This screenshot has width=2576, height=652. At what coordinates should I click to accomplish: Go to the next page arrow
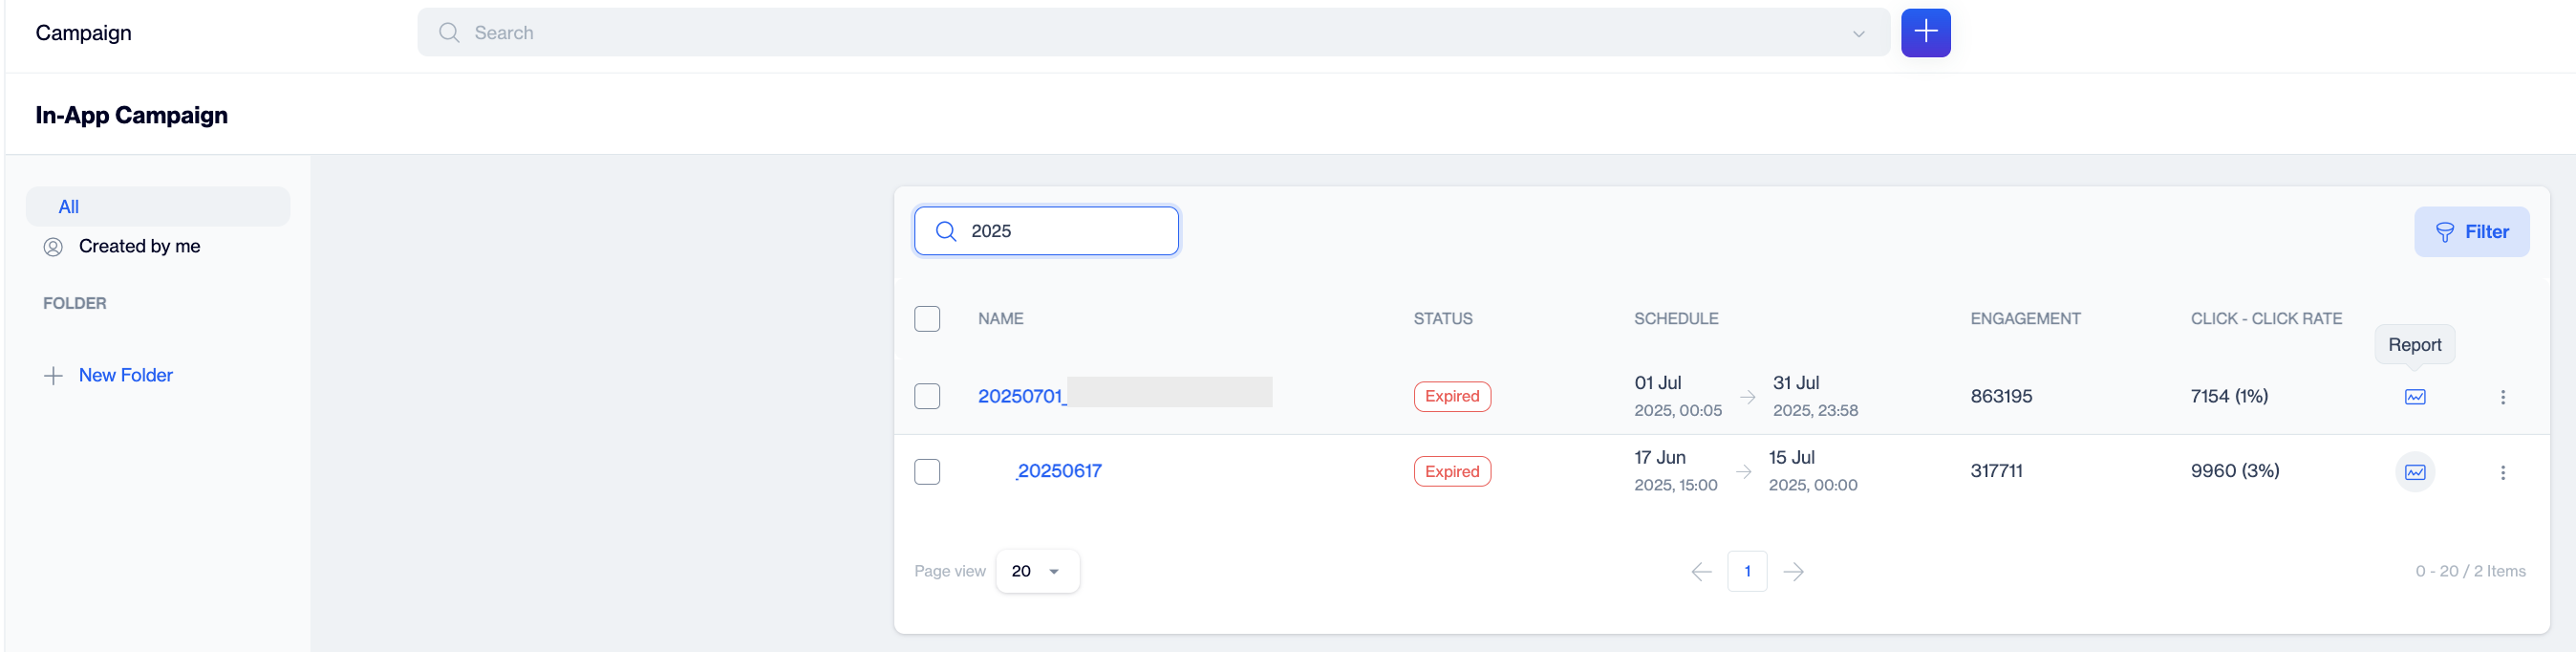point(1793,572)
